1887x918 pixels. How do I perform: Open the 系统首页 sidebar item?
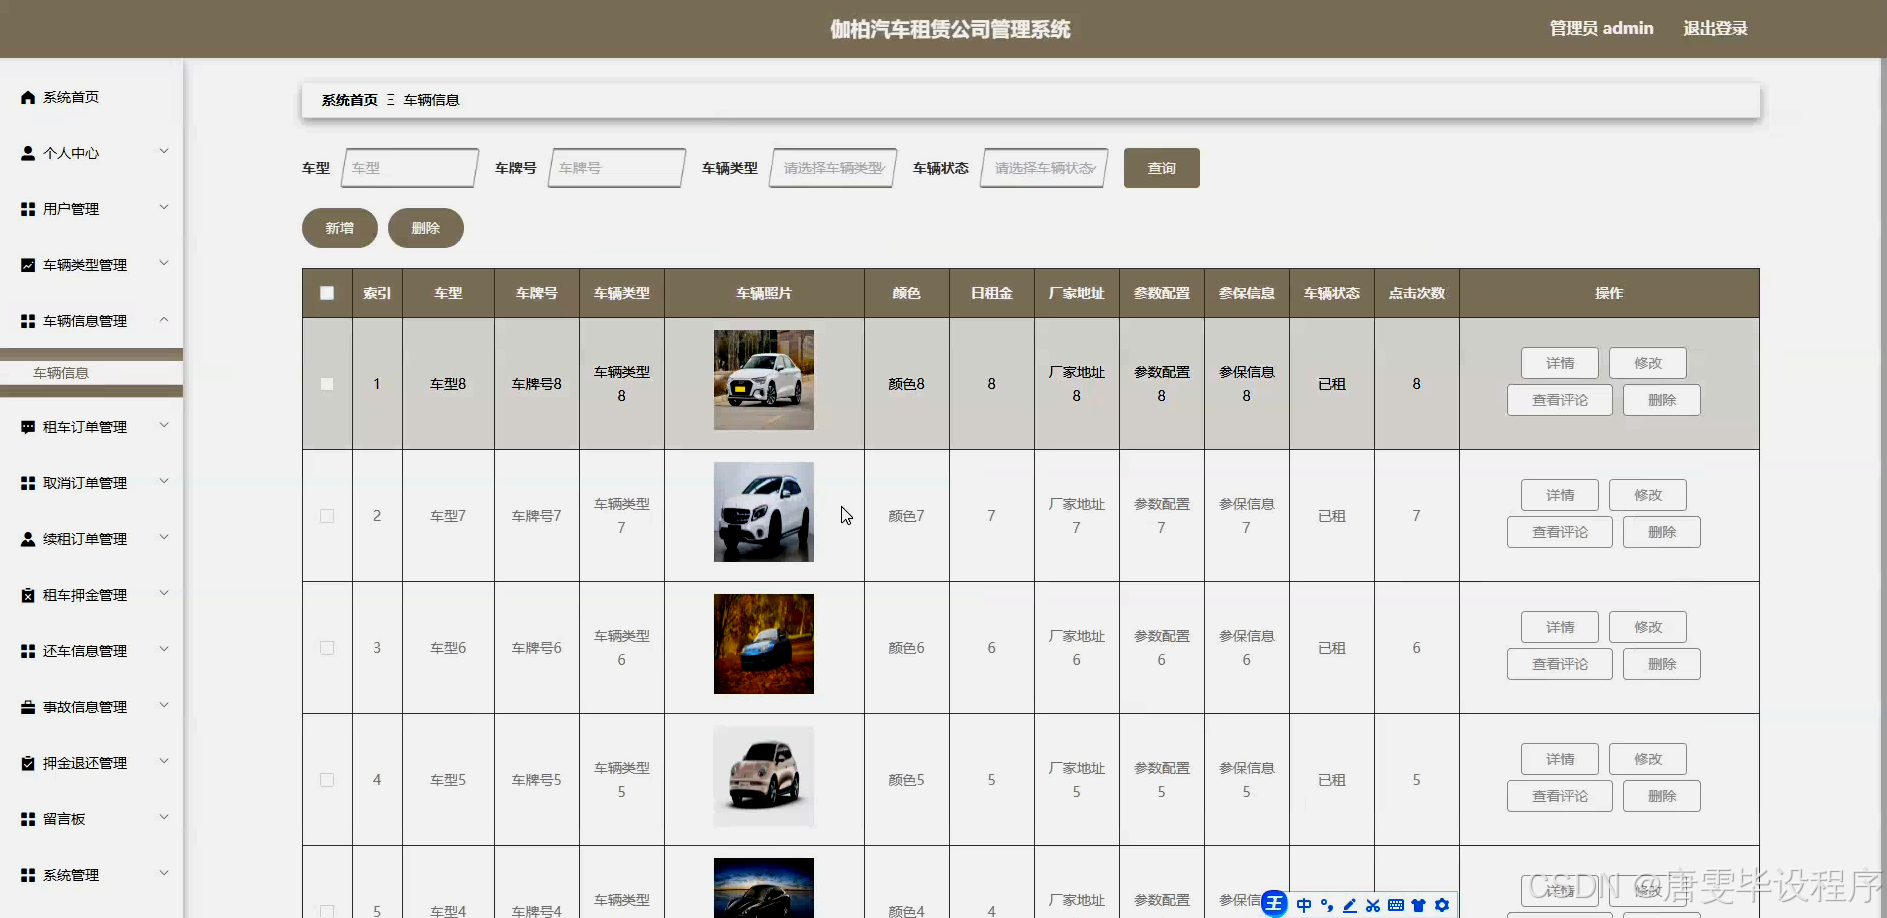pyautogui.click(x=91, y=97)
